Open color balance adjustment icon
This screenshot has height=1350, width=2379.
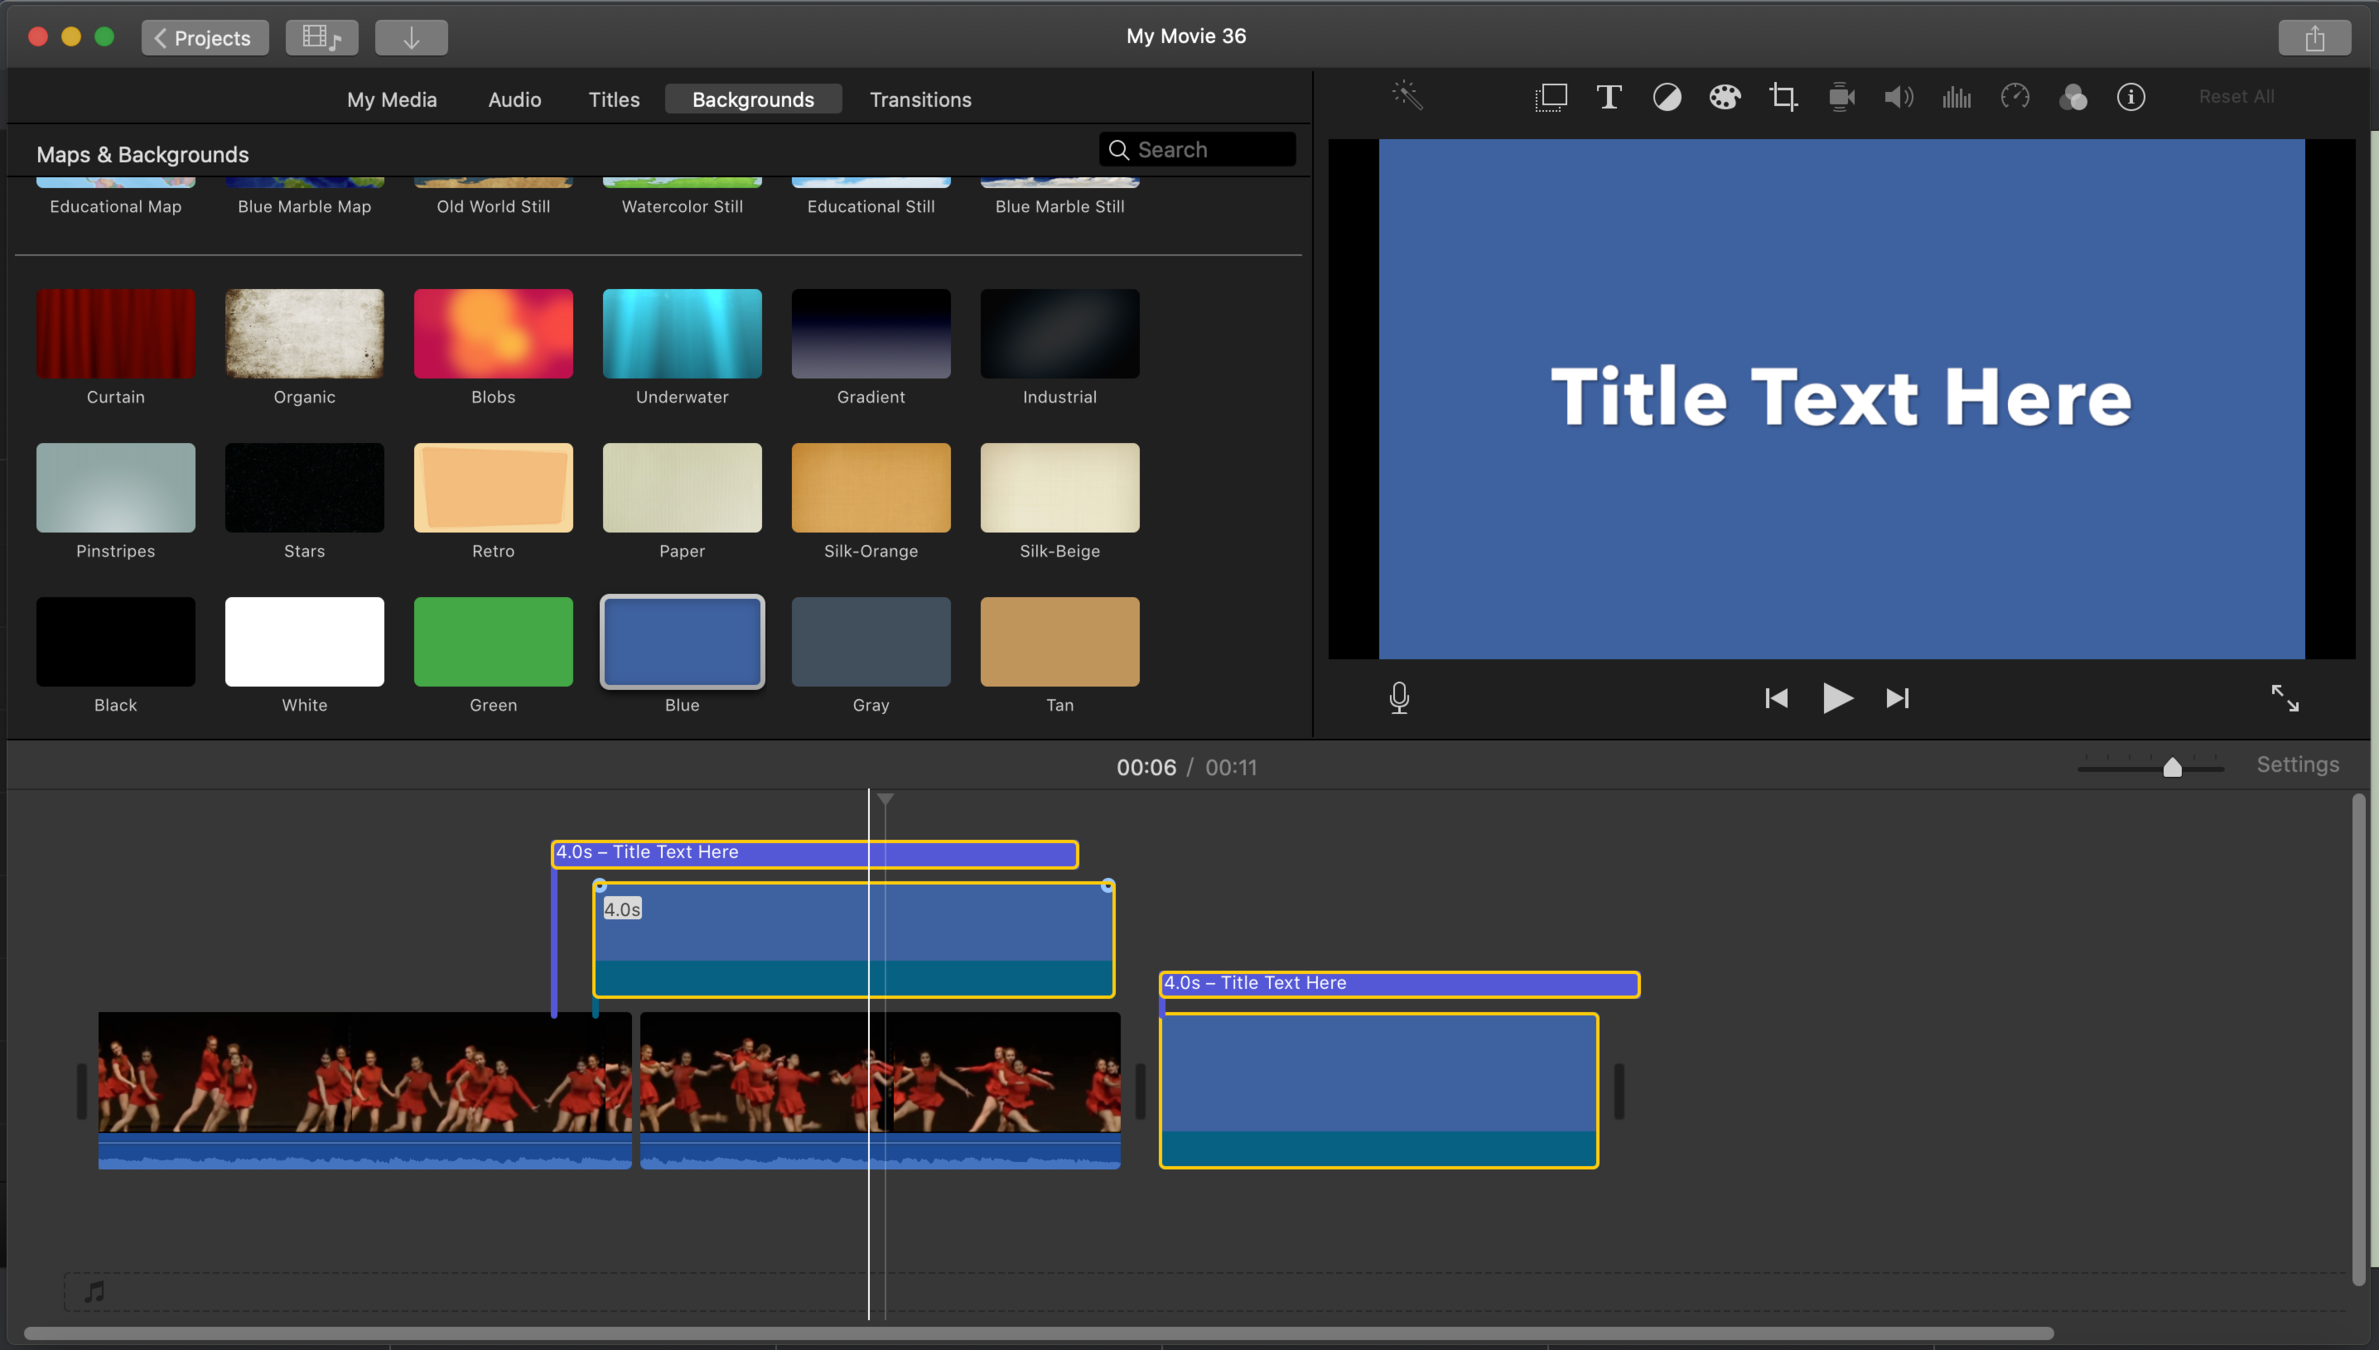tap(1666, 97)
